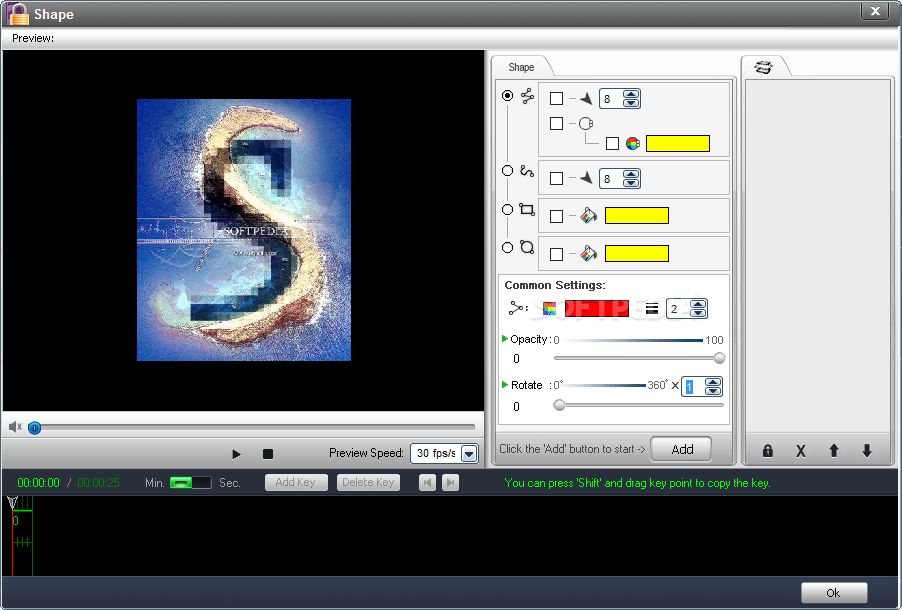Click the curve shape icon
The height and width of the screenshot is (610, 902).
point(527,171)
